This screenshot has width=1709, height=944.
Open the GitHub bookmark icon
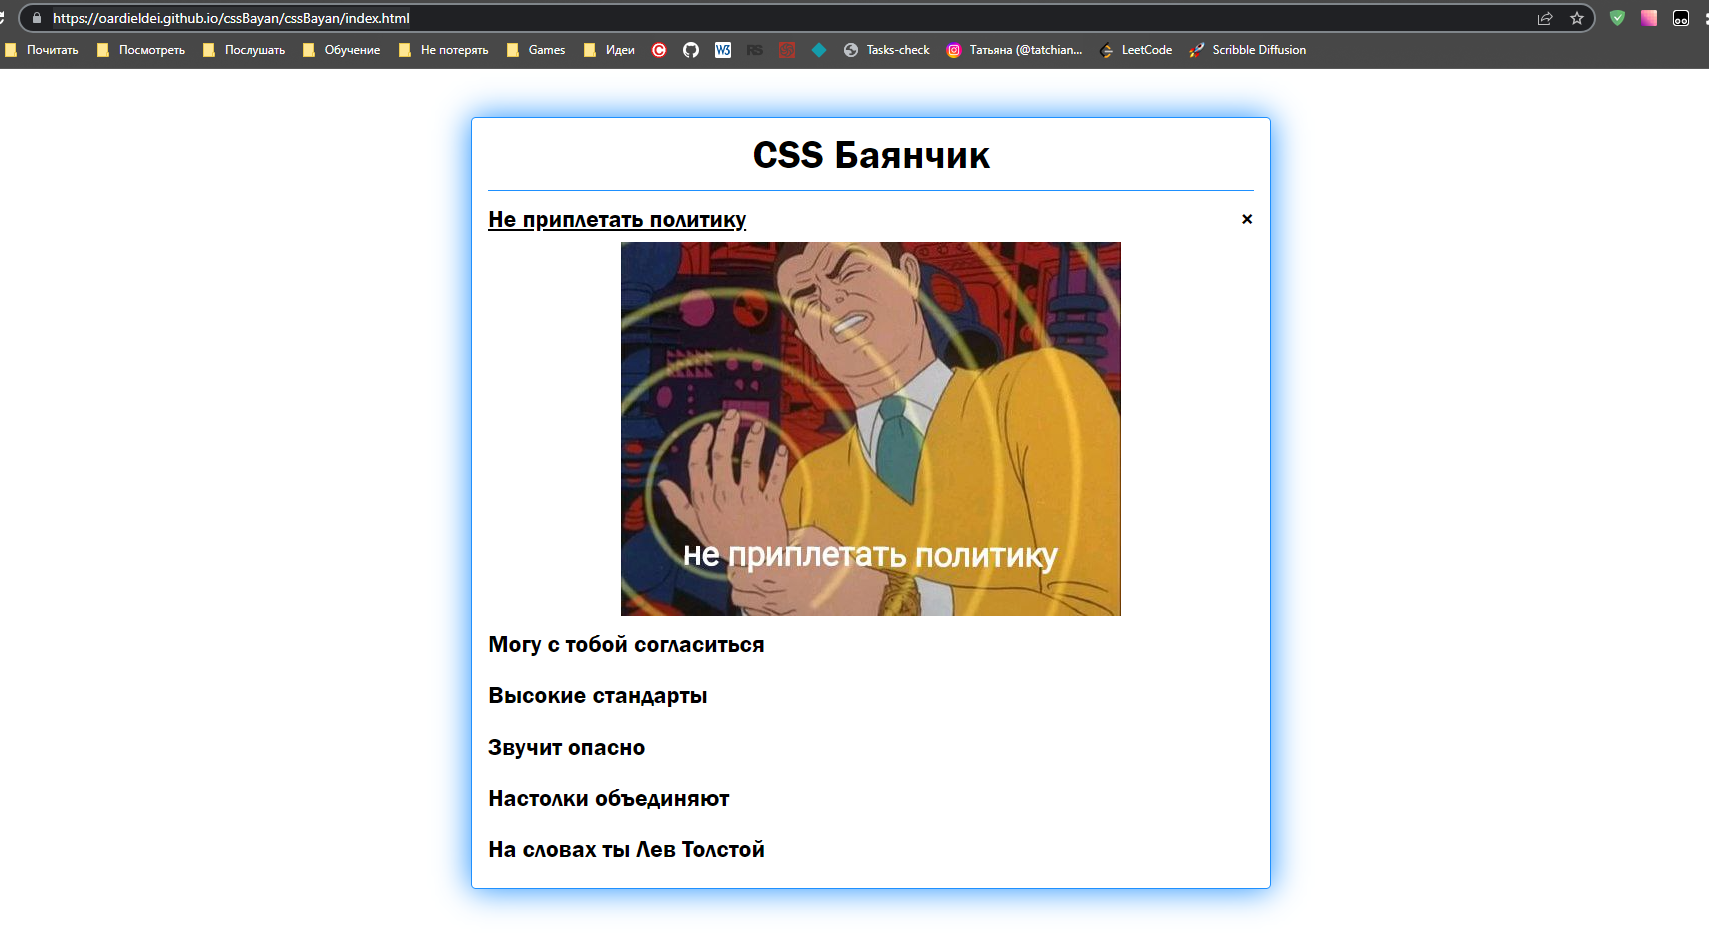[691, 50]
